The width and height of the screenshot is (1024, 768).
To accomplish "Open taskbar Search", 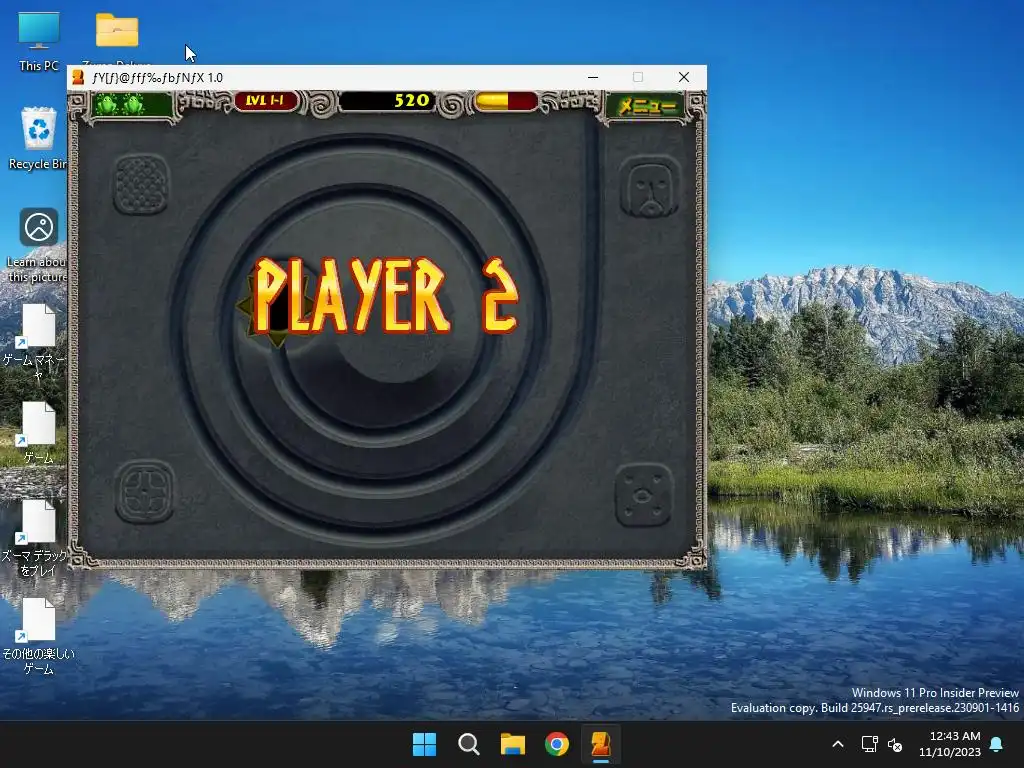I will [x=469, y=744].
